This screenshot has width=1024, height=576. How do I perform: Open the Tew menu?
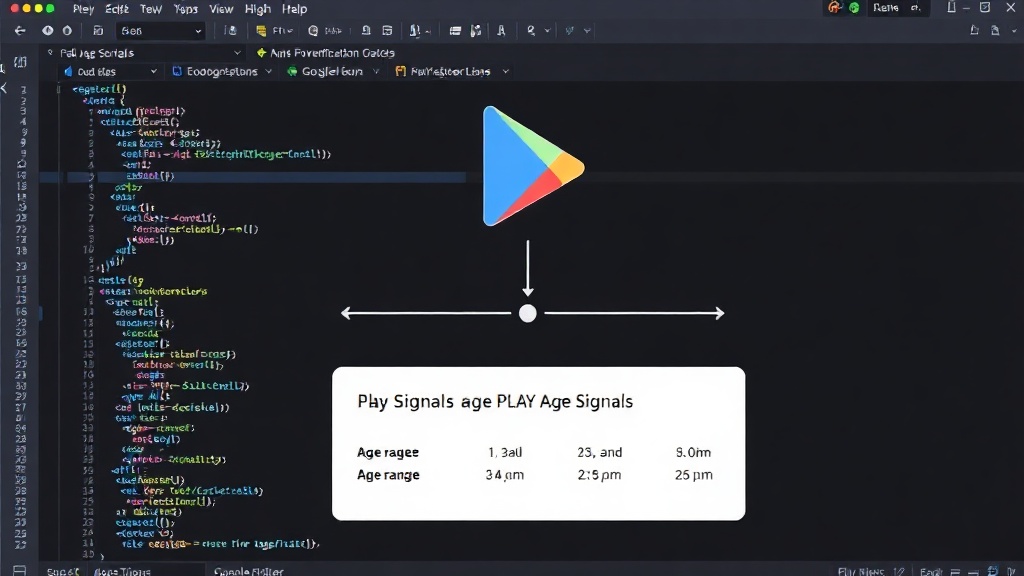tap(151, 9)
